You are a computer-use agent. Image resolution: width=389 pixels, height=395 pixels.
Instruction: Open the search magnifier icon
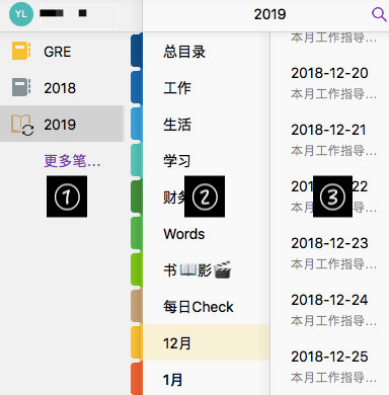coord(379,14)
